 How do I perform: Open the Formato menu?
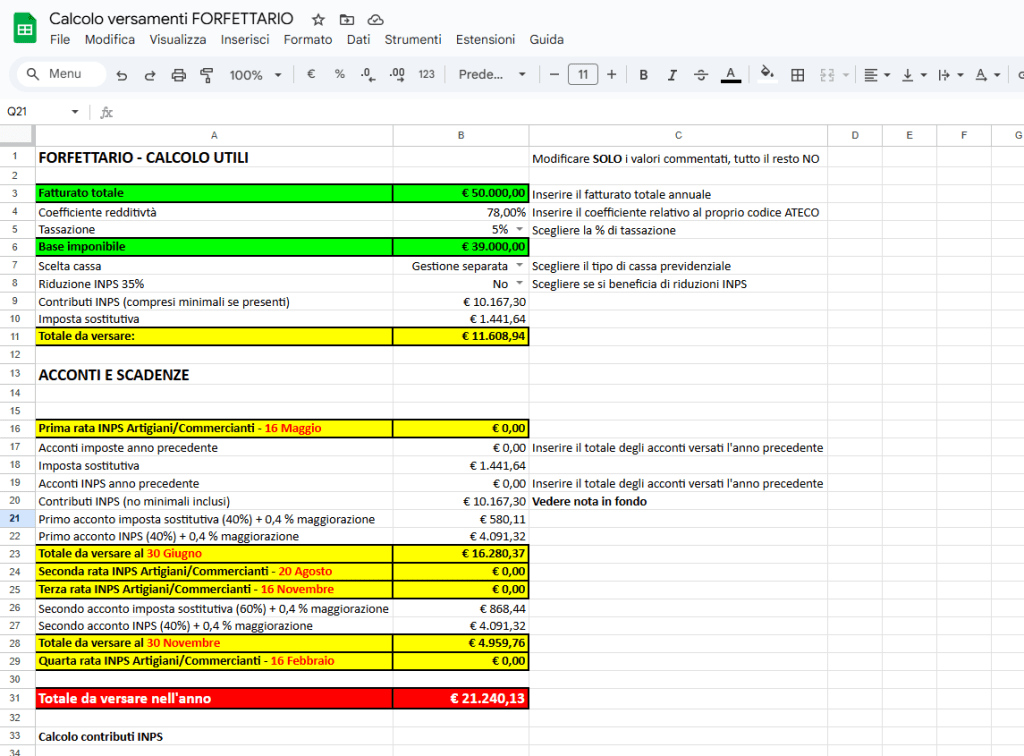pos(308,39)
